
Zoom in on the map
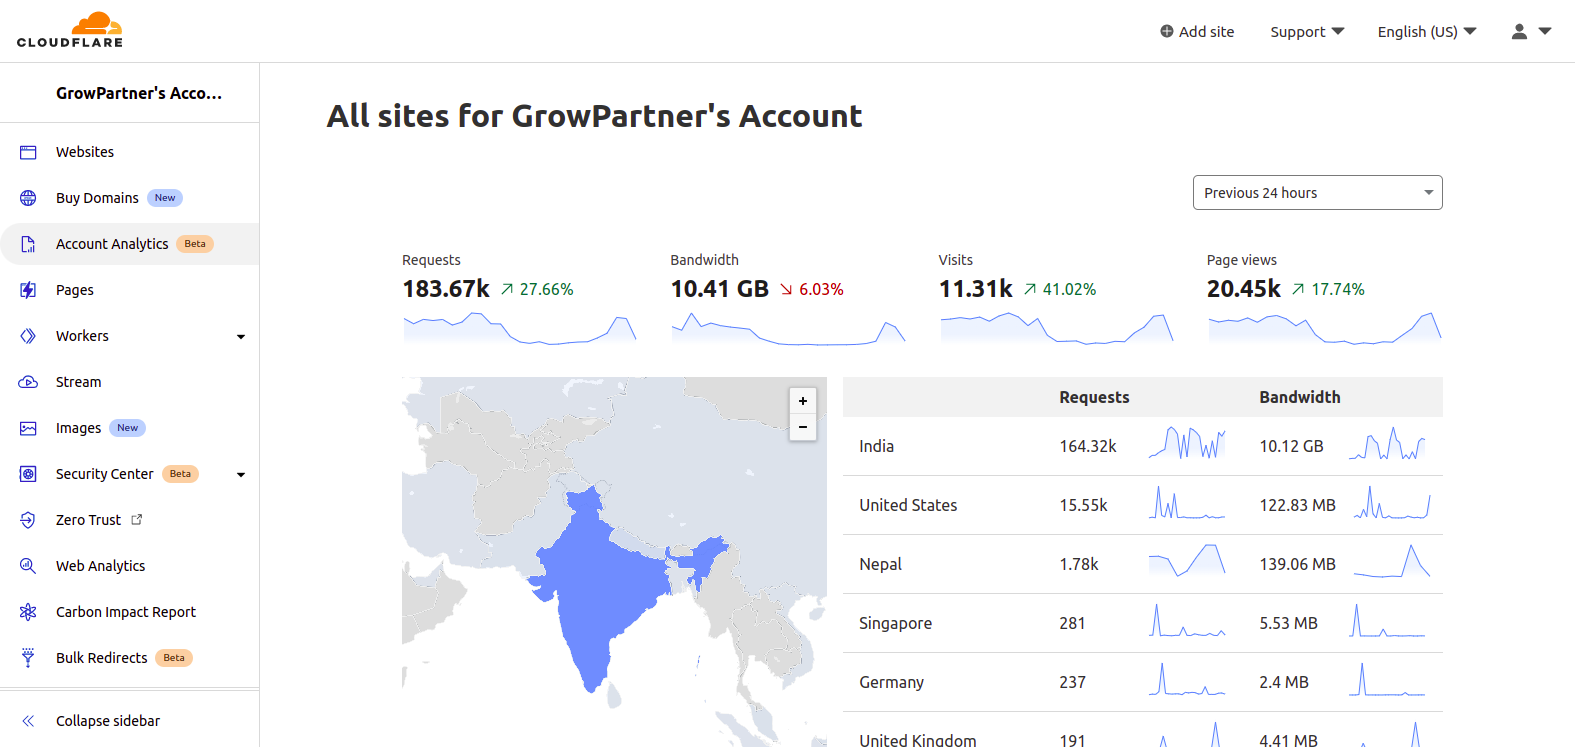coord(803,401)
